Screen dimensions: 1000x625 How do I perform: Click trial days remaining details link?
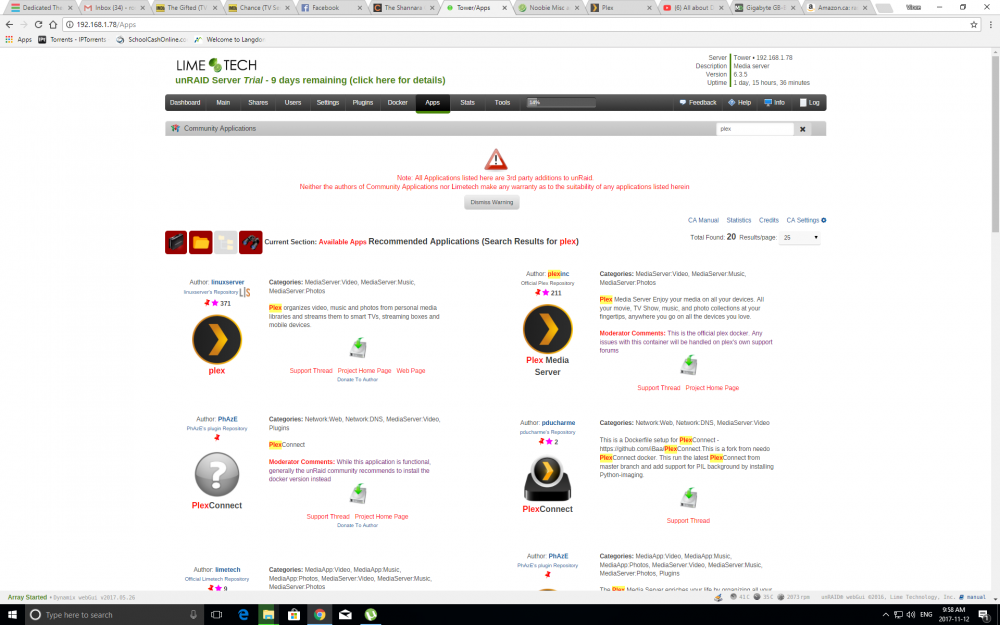(310, 80)
